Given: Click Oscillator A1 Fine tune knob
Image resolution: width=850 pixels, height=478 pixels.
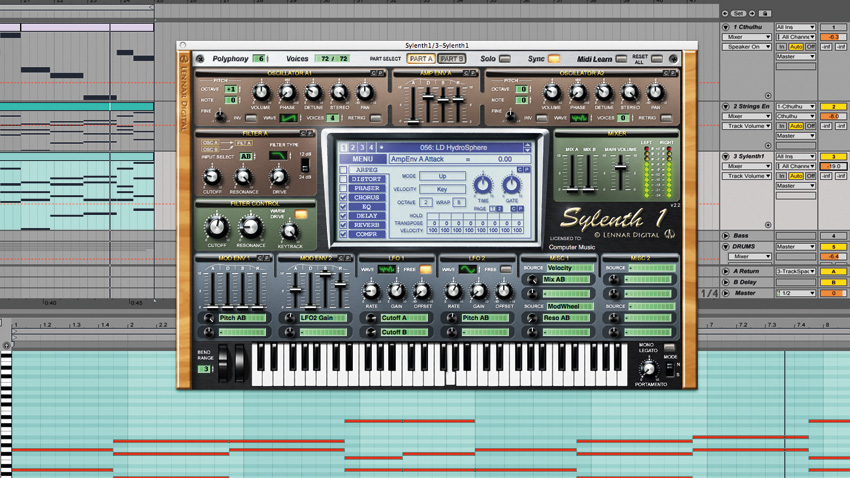Looking at the screenshot, I should [220, 115].
